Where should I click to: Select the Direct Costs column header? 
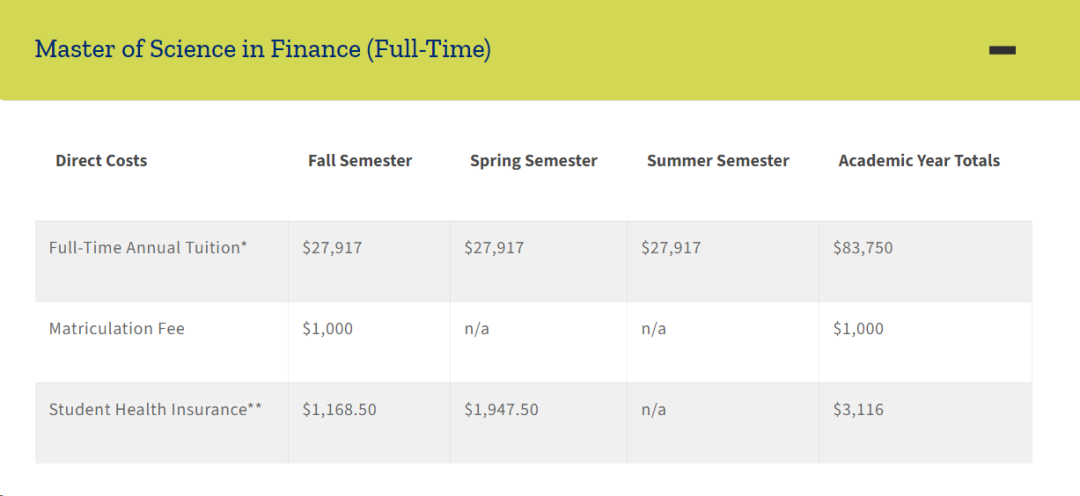point(101,161)
